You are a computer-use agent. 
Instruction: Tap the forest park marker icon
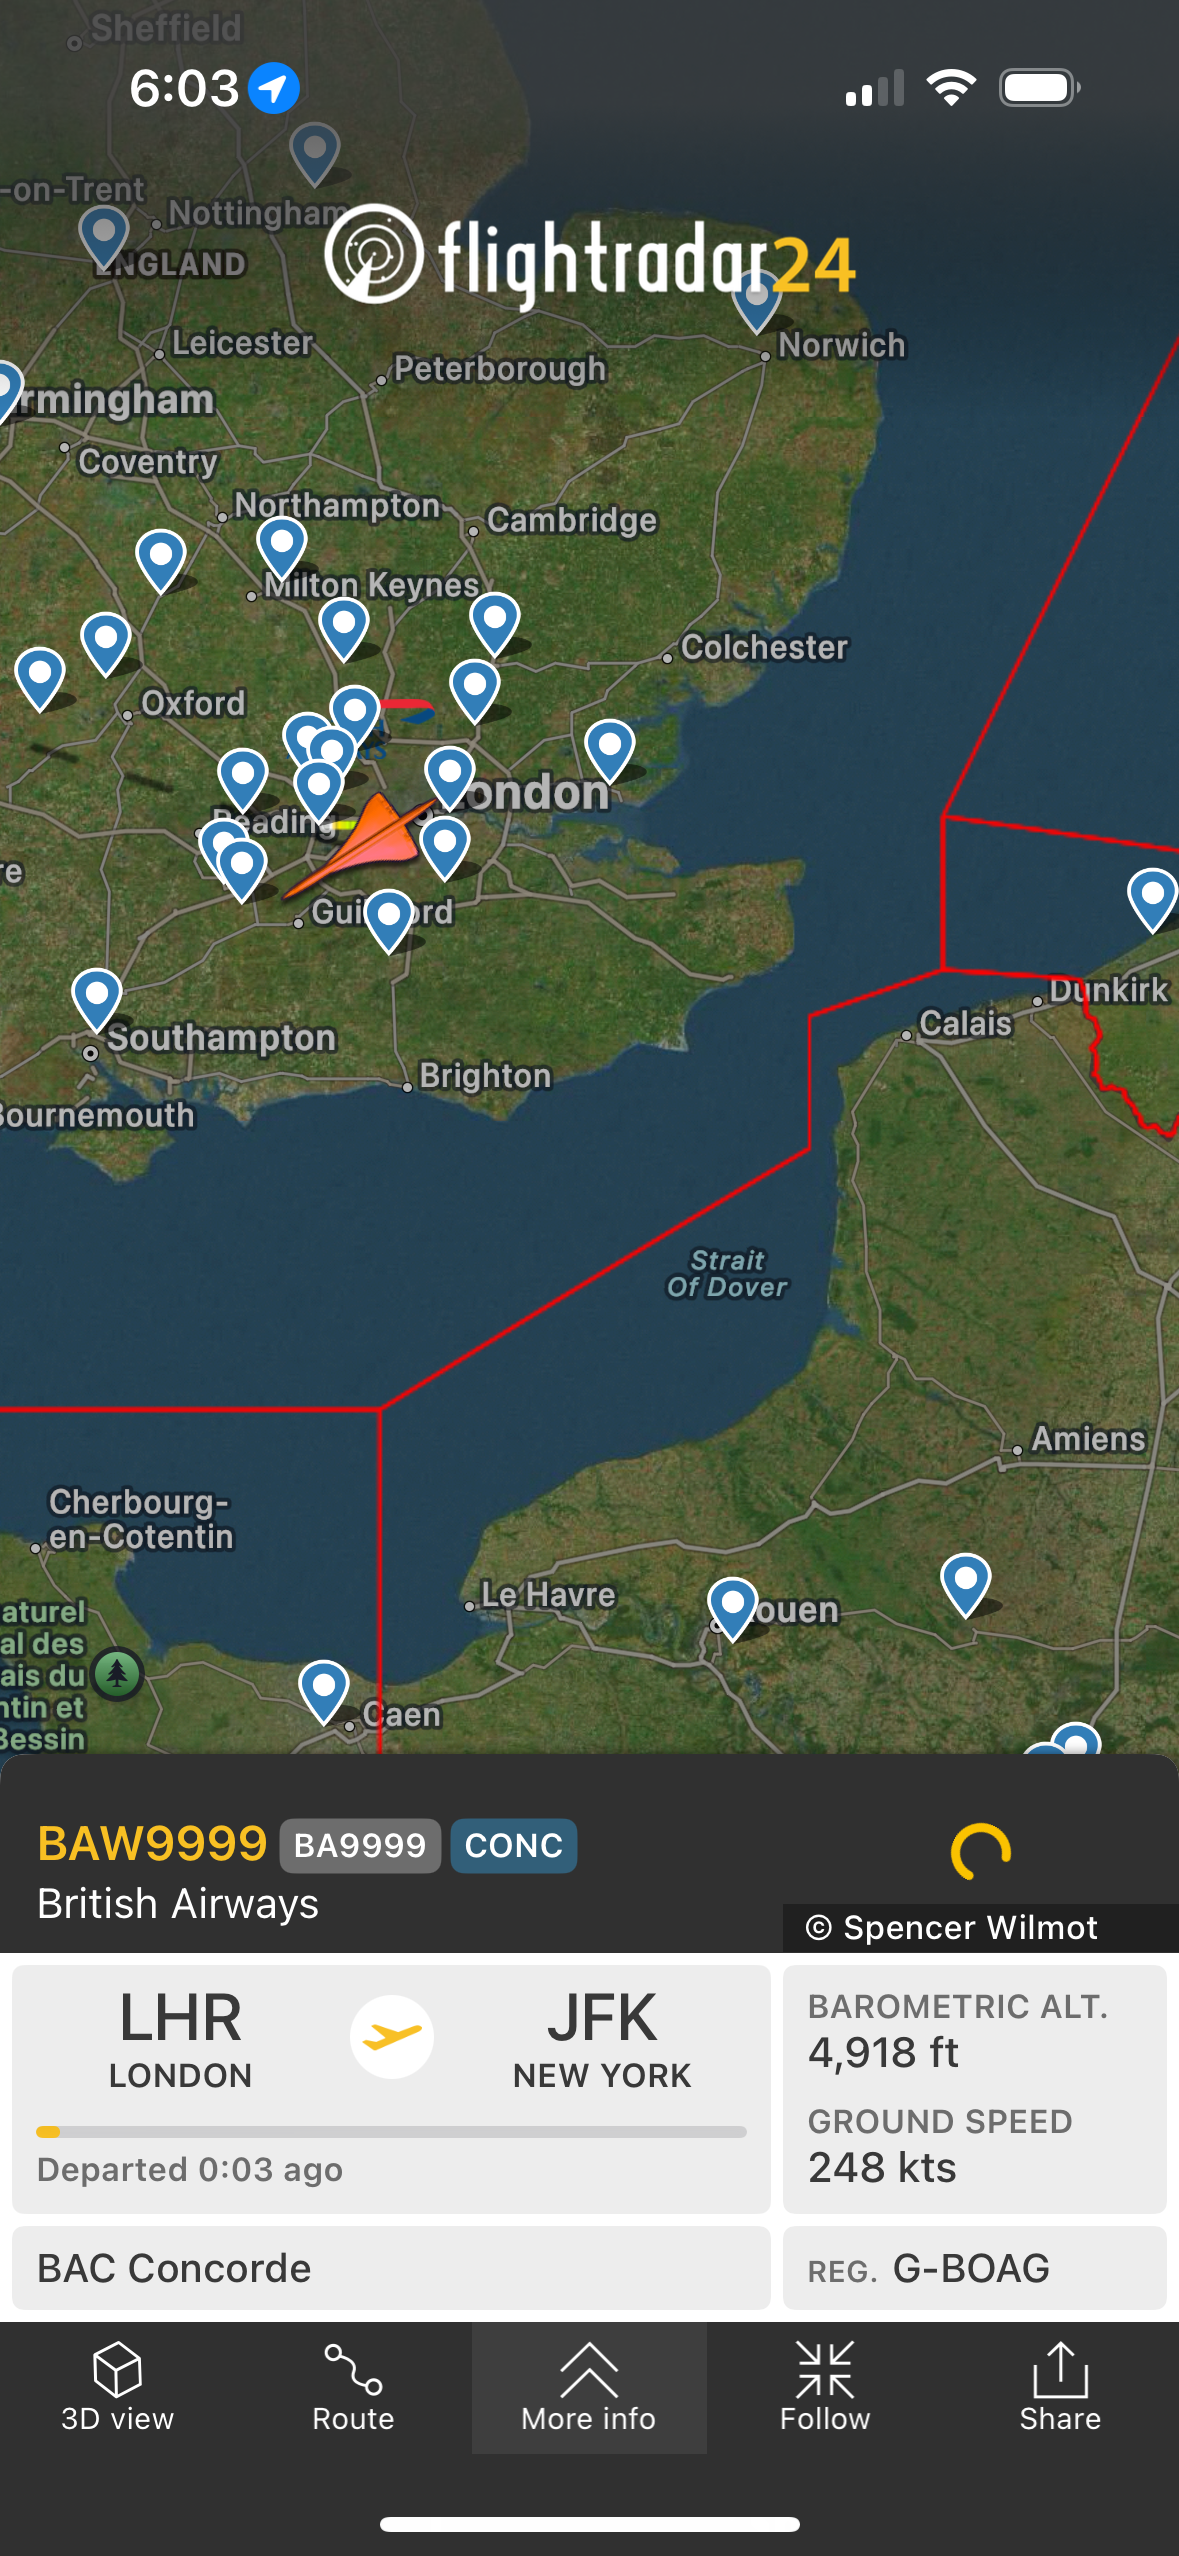coord(118,1672)
